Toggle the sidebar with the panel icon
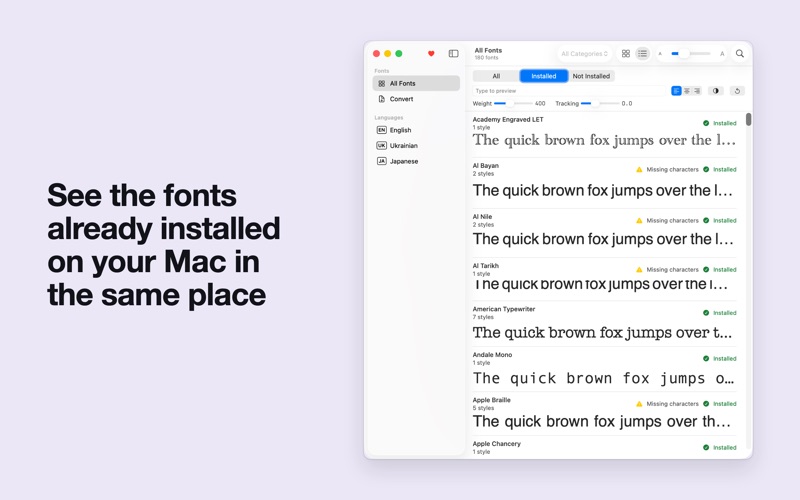This screenshot has width=800, height=500. (453, 54)
